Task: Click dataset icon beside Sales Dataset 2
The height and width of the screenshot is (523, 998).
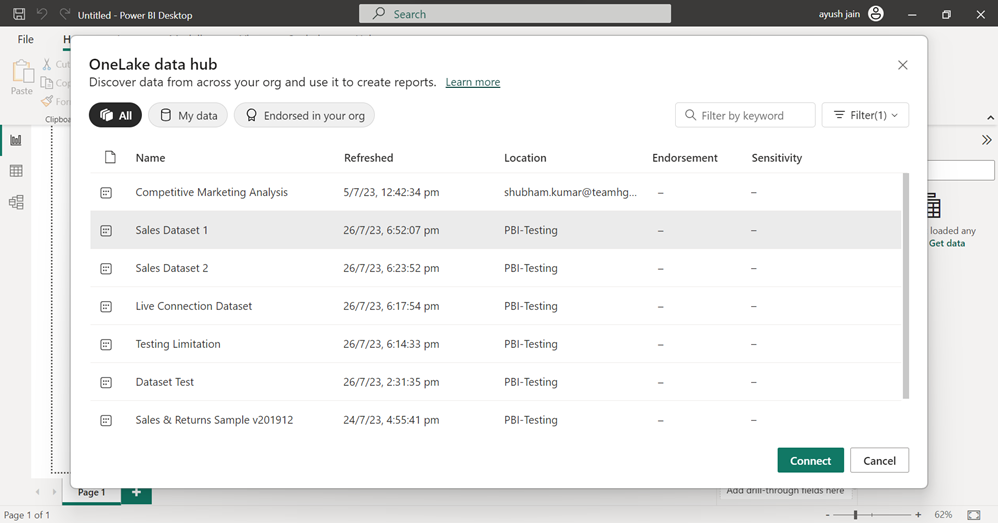Action: [106, 268]
